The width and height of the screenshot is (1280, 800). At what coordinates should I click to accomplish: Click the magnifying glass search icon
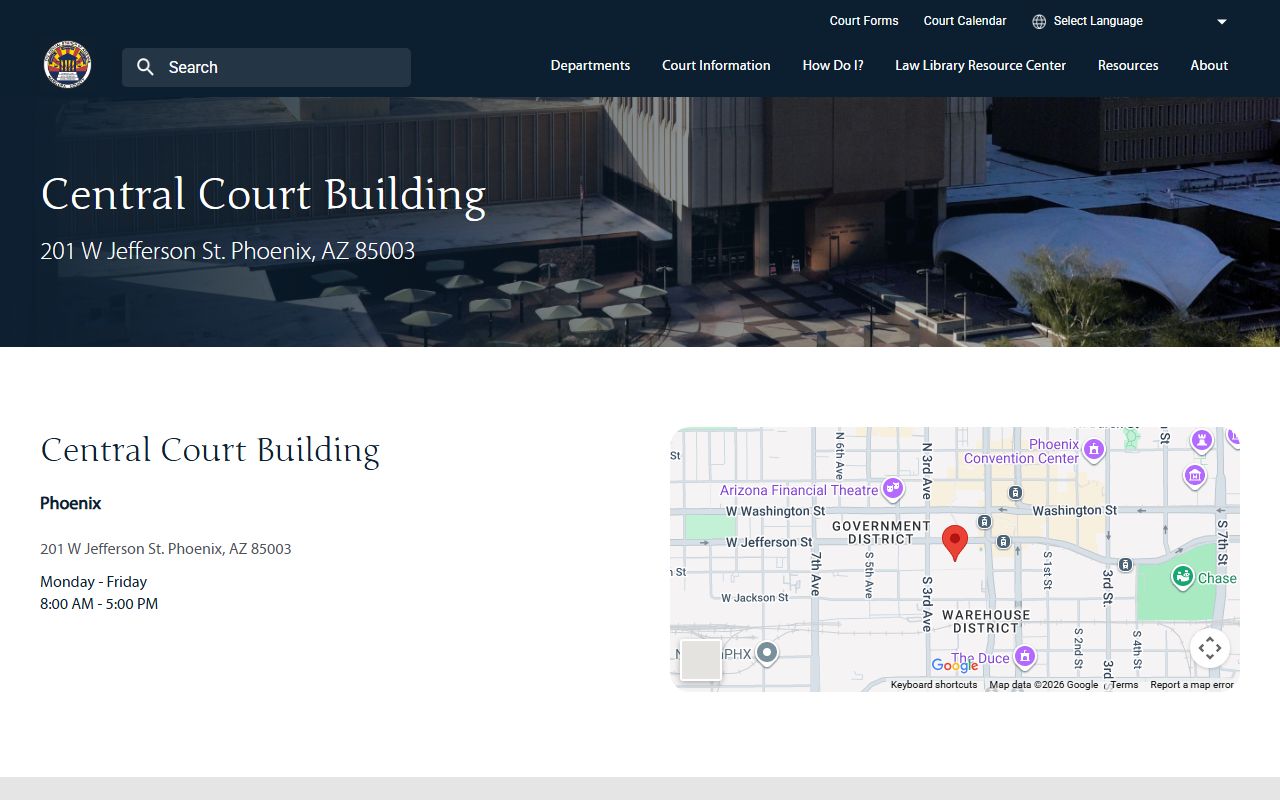146,67
